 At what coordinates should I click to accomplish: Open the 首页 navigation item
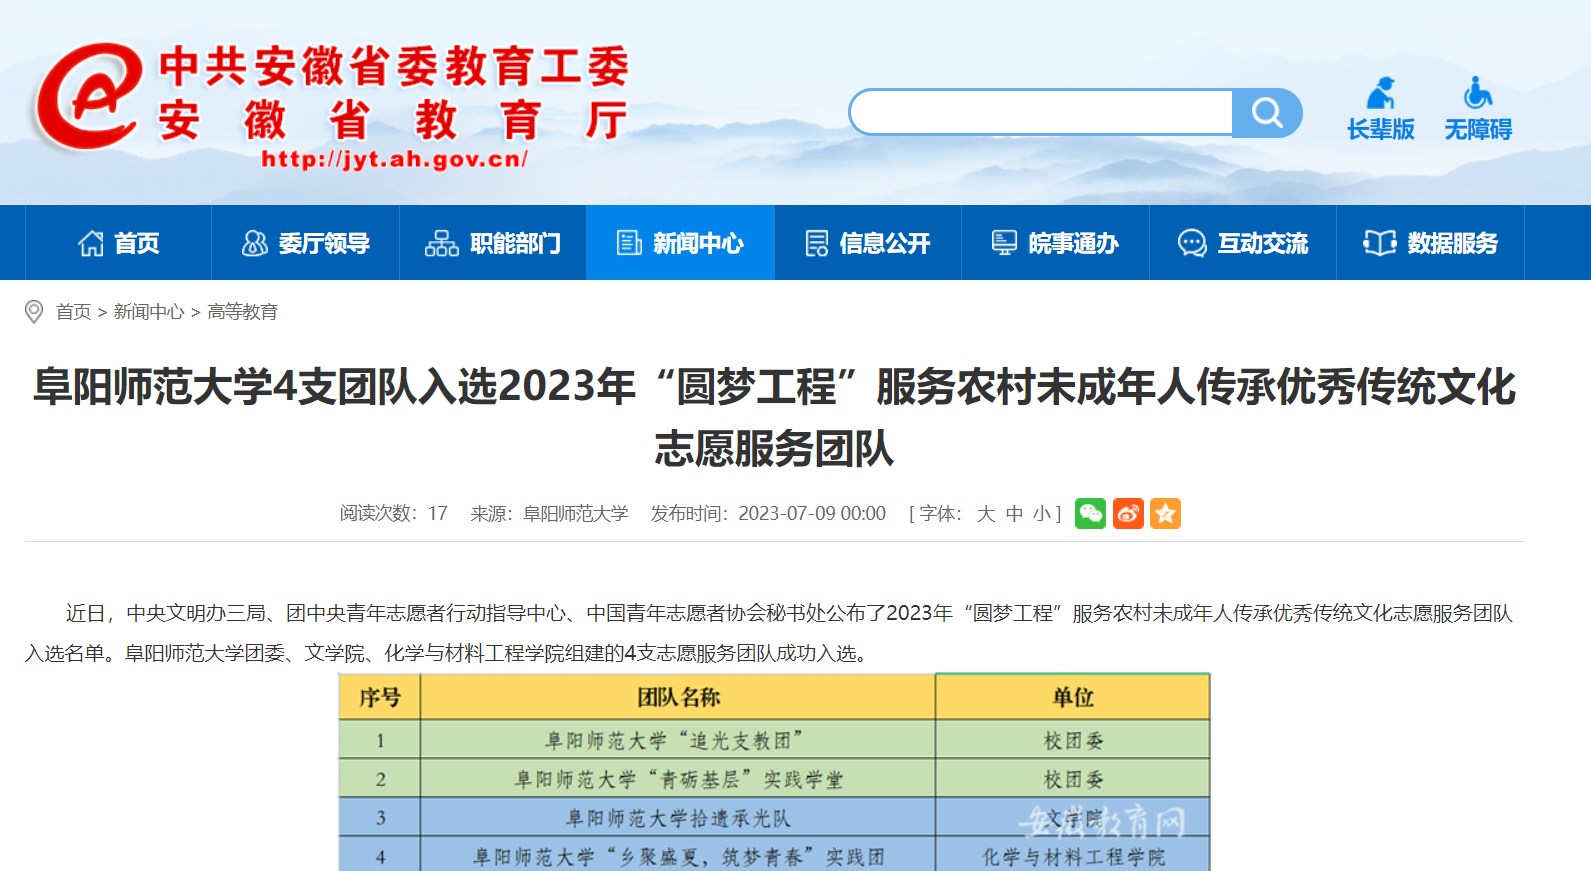(x=118, y=243)
